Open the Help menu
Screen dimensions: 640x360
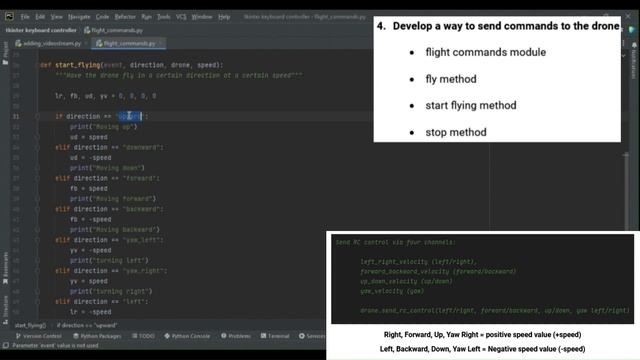(224, 17)
